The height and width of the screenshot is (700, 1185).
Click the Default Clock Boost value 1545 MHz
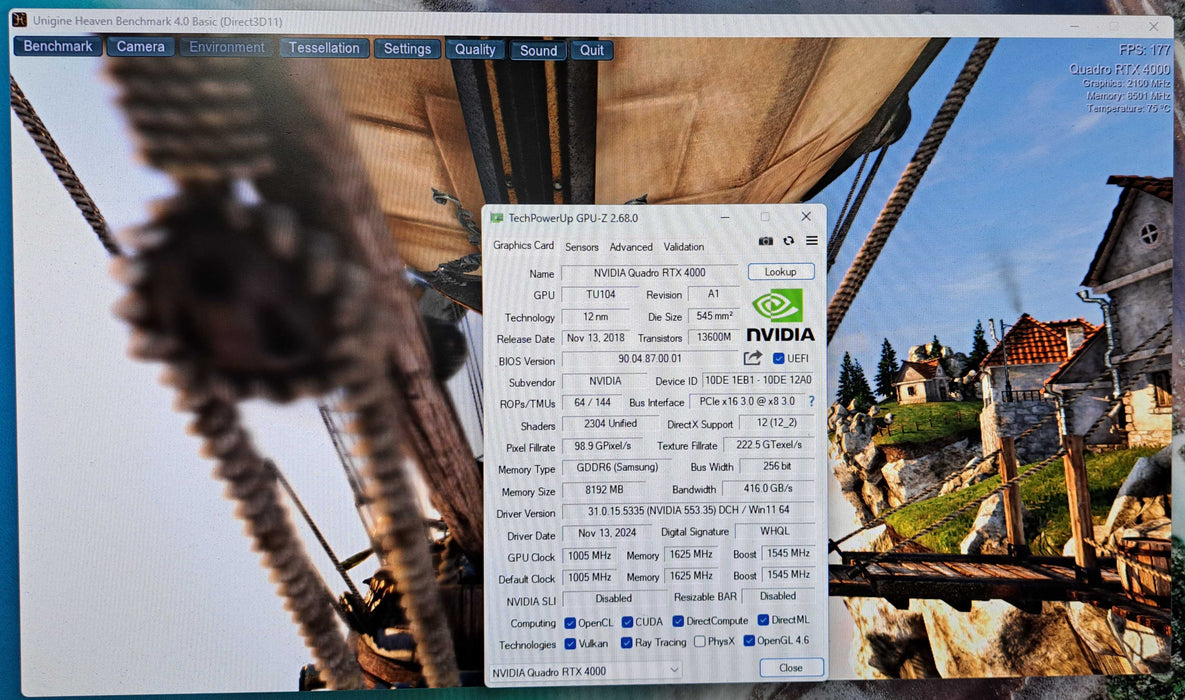pyautogui.click(x=788, y=575)
